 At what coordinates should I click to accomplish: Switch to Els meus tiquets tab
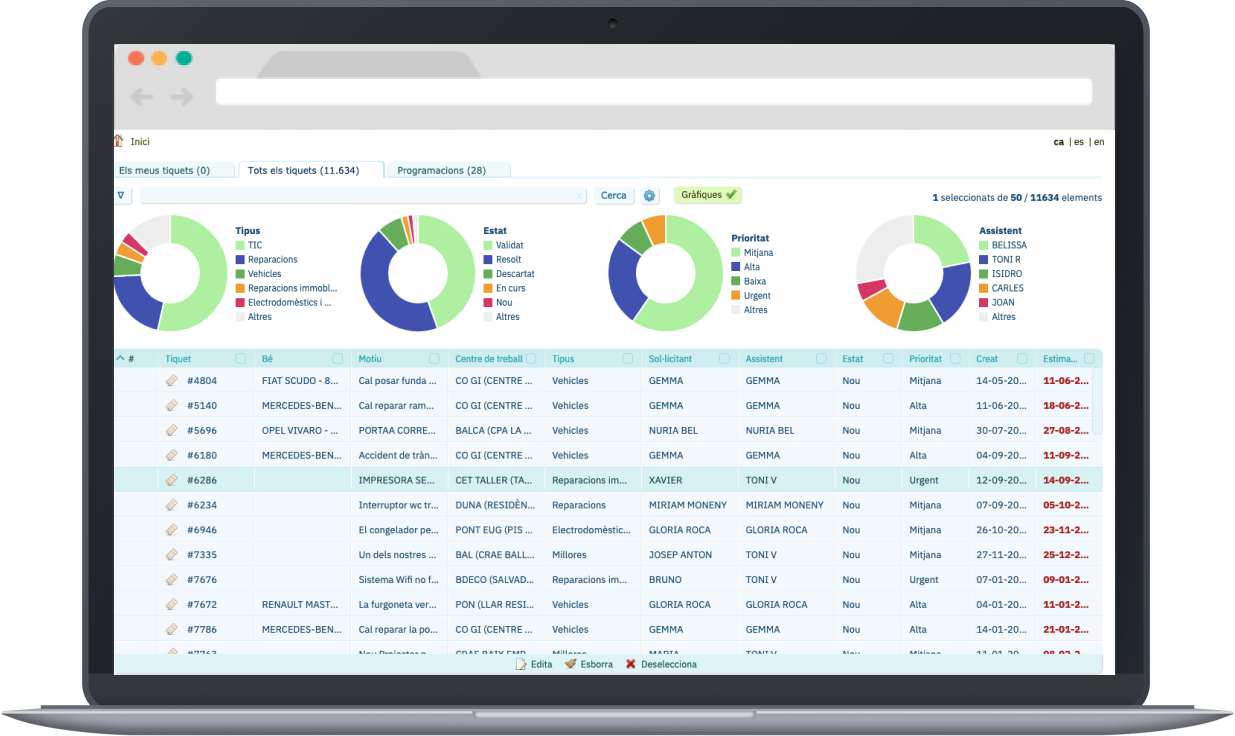pos(174,170)
